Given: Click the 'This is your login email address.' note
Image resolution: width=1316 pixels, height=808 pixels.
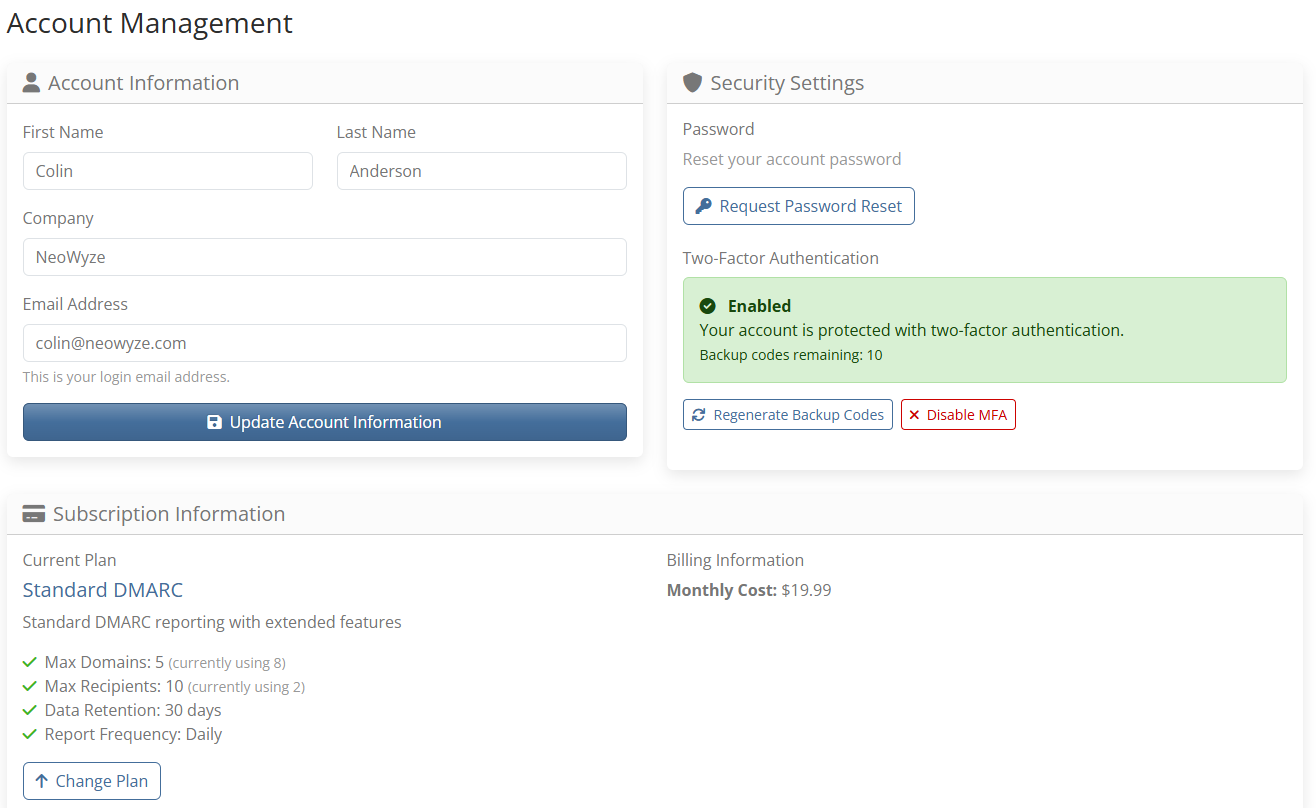Looking at the screenshot, I should pyautogui.click(x=126, y=377).
